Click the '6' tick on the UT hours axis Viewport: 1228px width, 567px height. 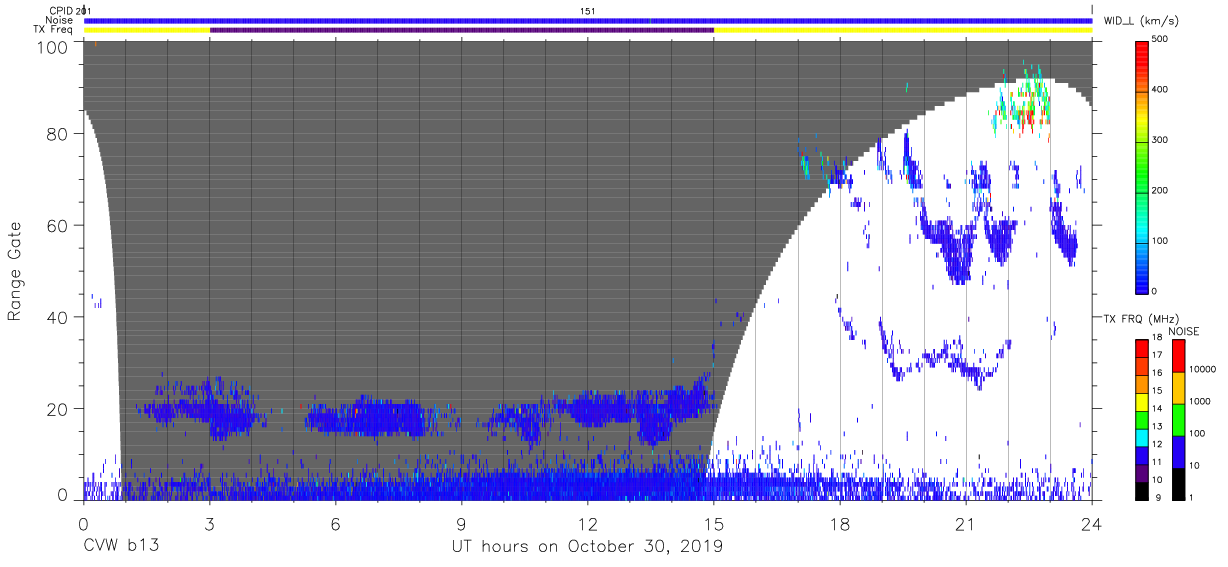point(335,525)
